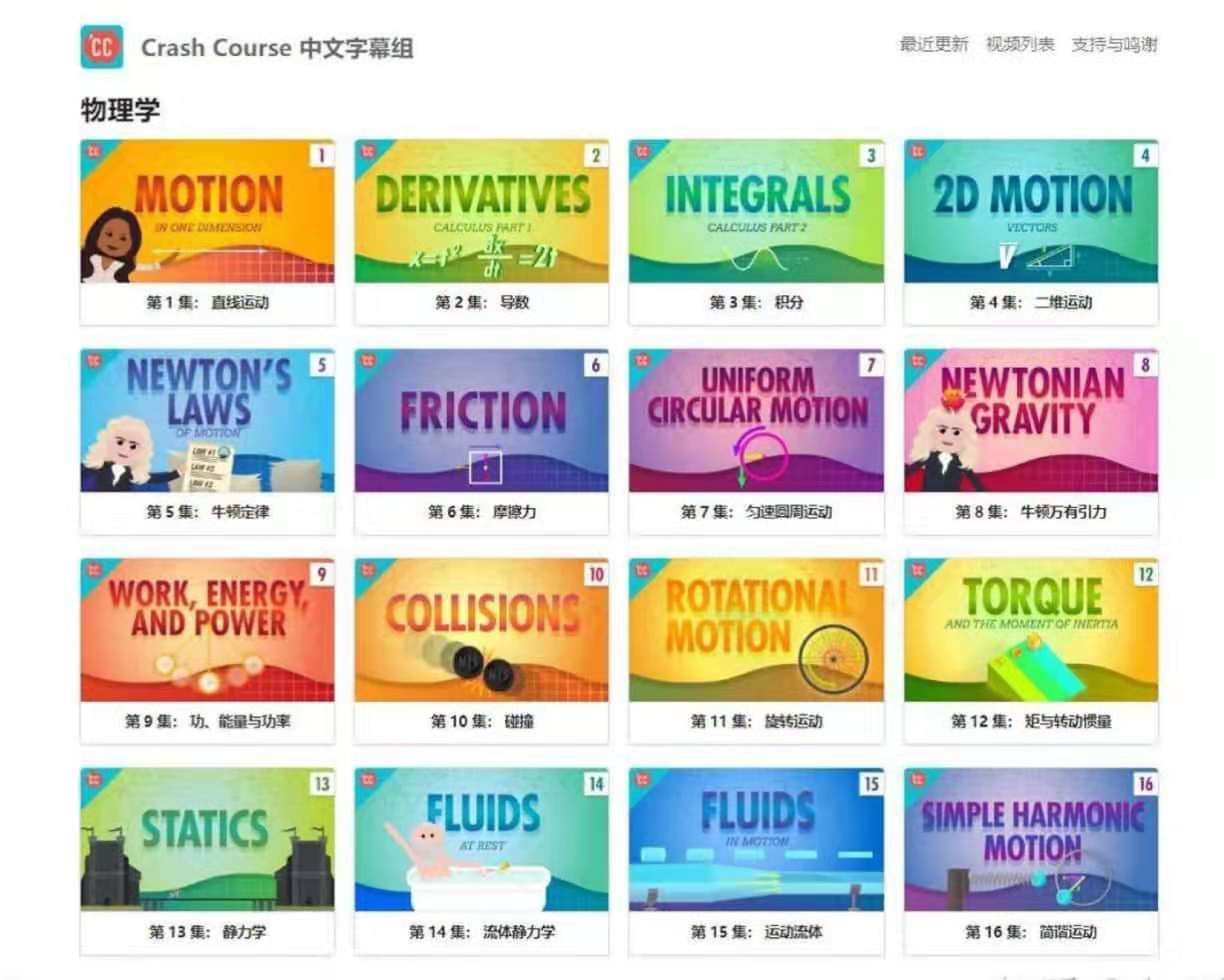Click the caption 第 8 集: 牛顿万有引力
1224x980 pixels.
point(1031,513)
